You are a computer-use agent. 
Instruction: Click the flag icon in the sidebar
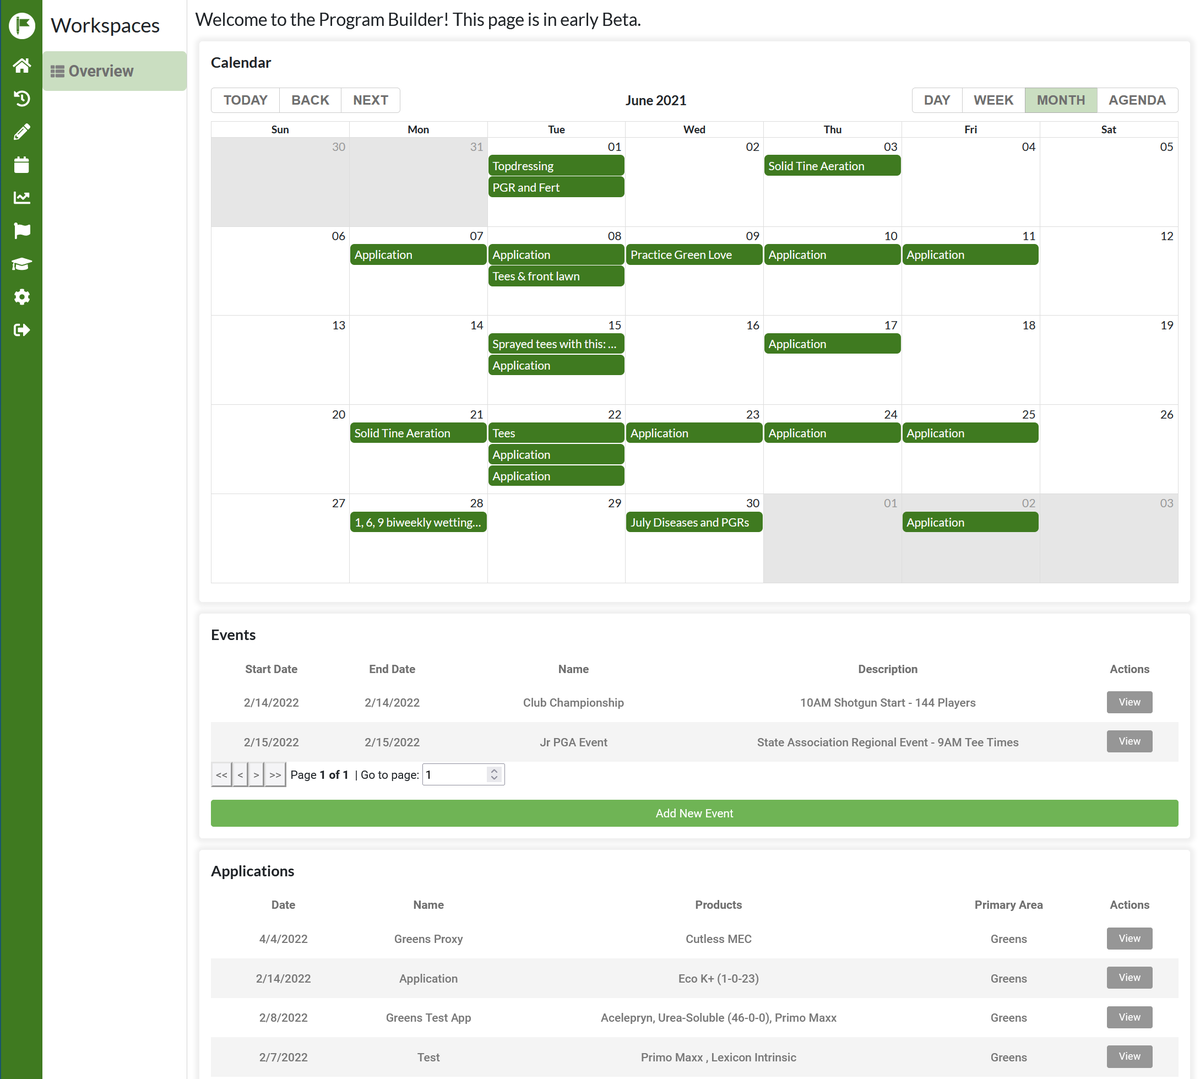[22, 231]
